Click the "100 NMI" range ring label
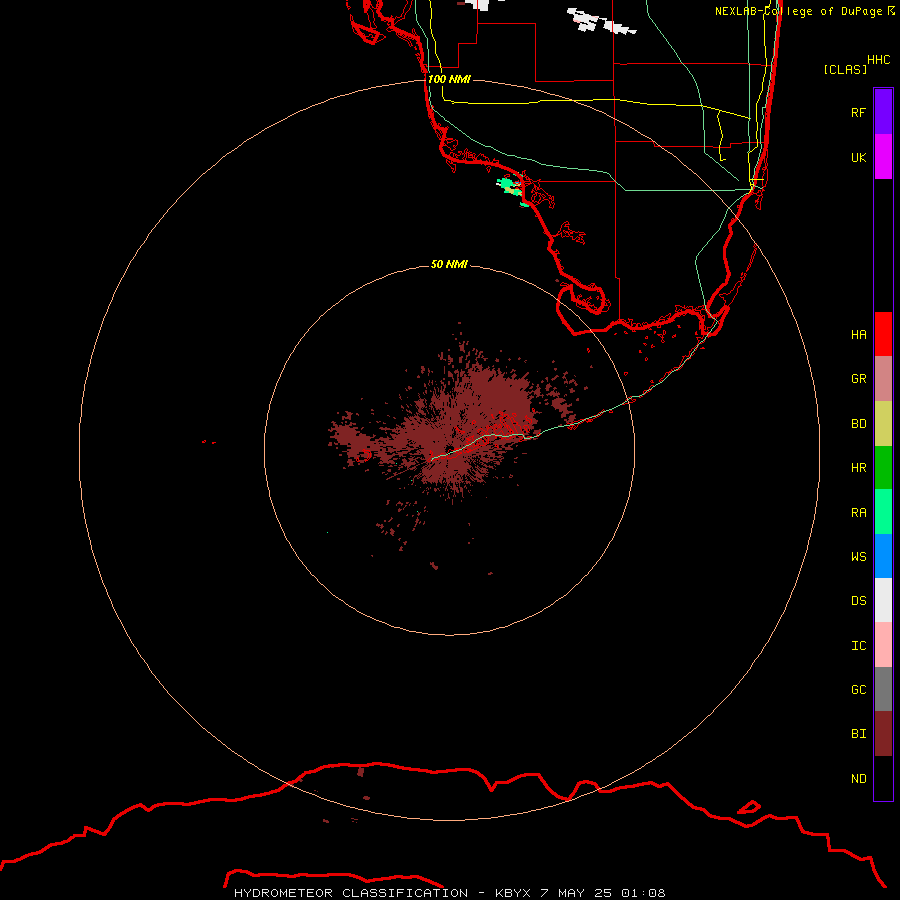Viewport: 900px width, 900px height. [449, 79]
